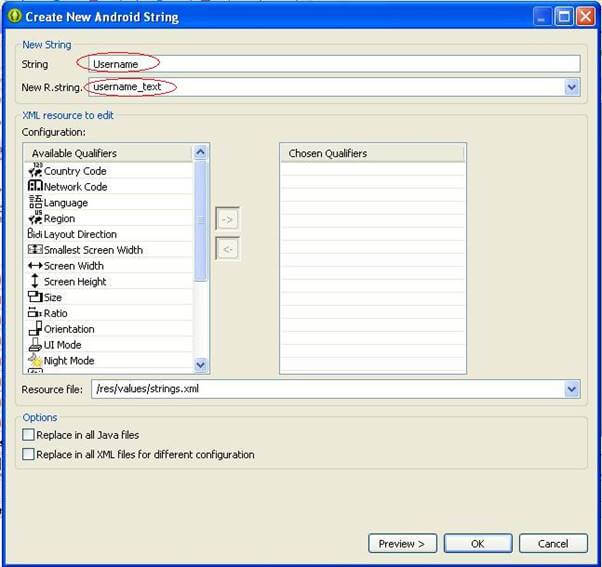602x567 pixels.
Task: Click qualifiers list scroll down arrow
Action: point(200,364)
